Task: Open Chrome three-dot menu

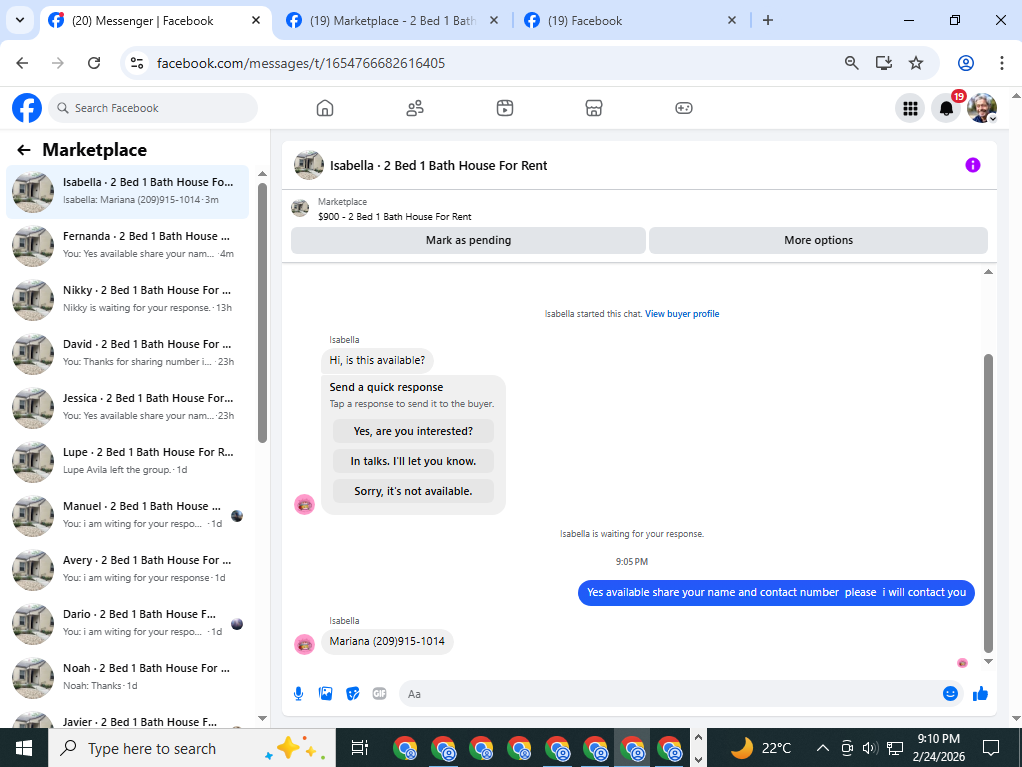Action: click(1001, 63)
